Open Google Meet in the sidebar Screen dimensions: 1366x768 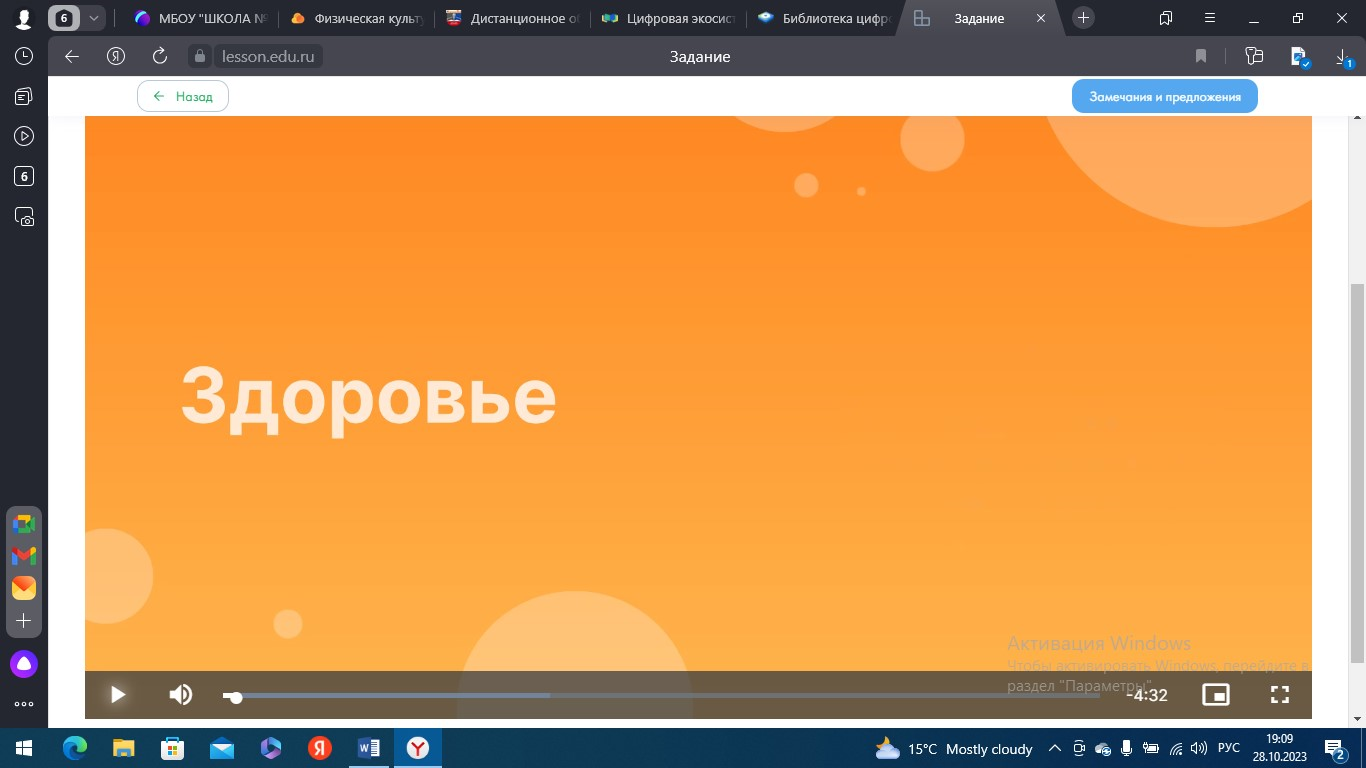pyautogui.click(x=24, y=524)
